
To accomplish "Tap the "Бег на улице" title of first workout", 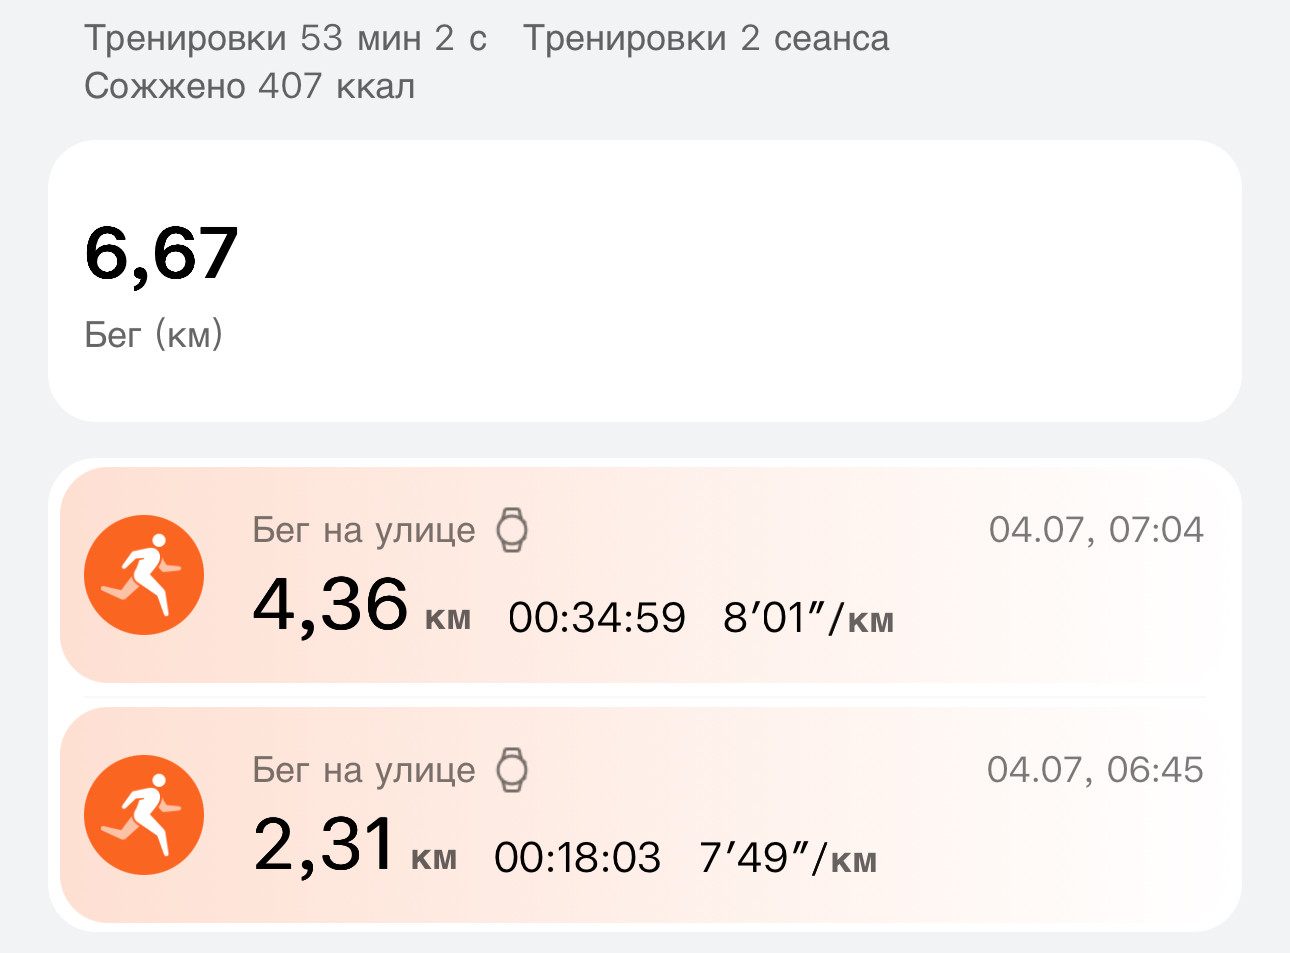I will point(364,530).
